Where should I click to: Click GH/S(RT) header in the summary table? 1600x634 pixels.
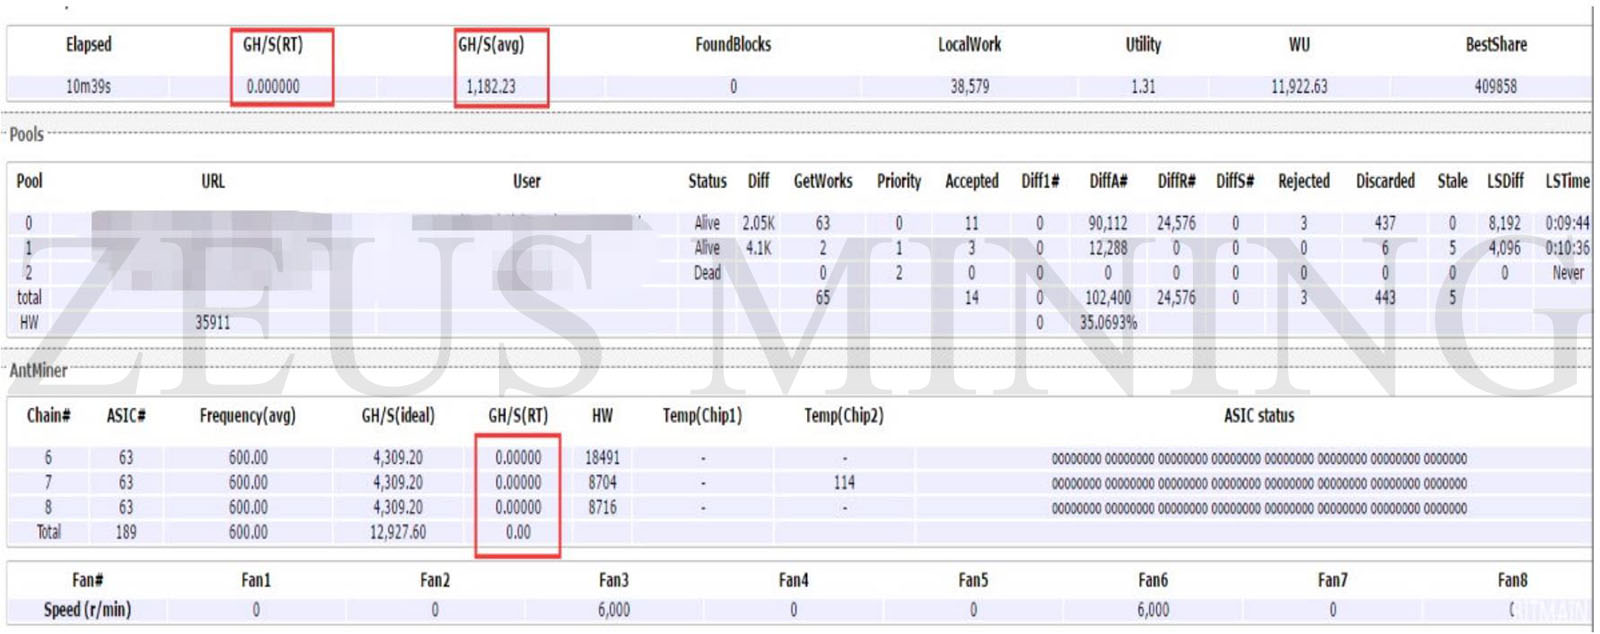pyautogui.click(x=273, y=44)
